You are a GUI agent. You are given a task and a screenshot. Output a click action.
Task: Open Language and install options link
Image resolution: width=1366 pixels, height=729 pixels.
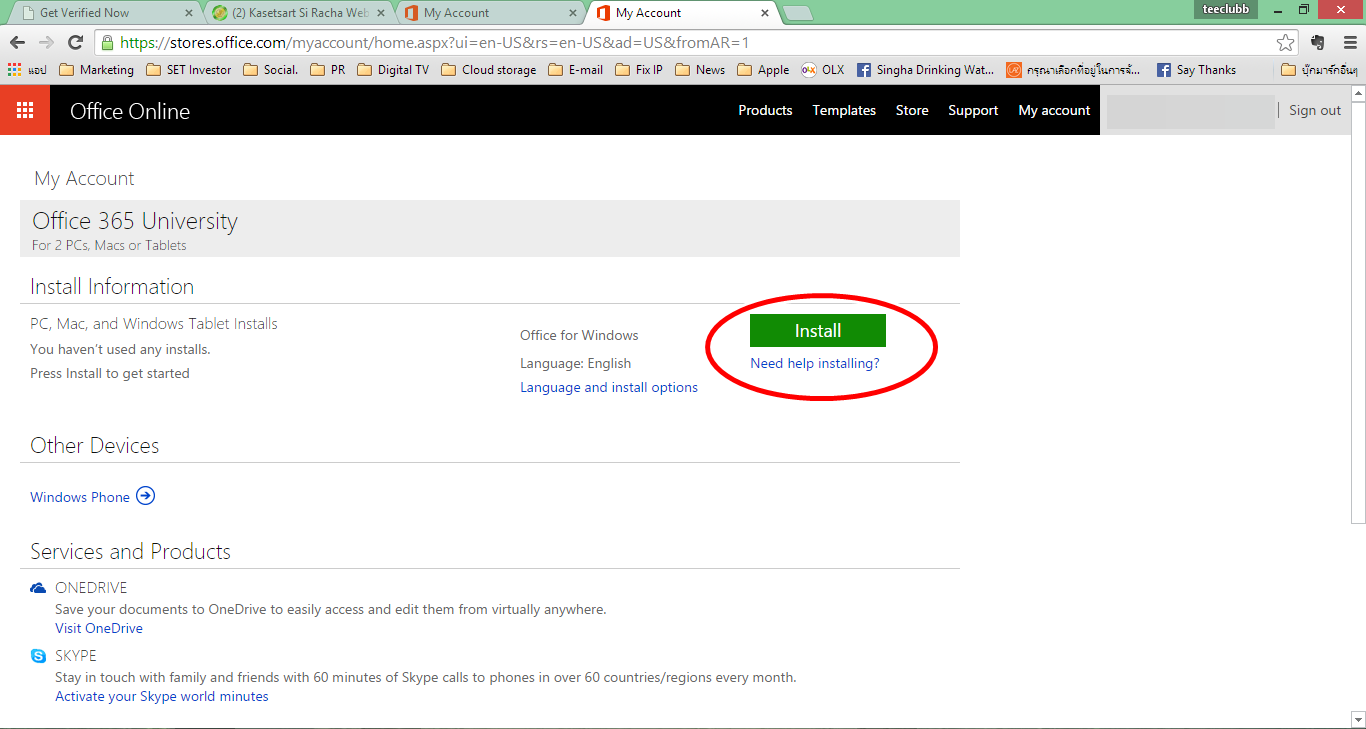pos(609,387)
